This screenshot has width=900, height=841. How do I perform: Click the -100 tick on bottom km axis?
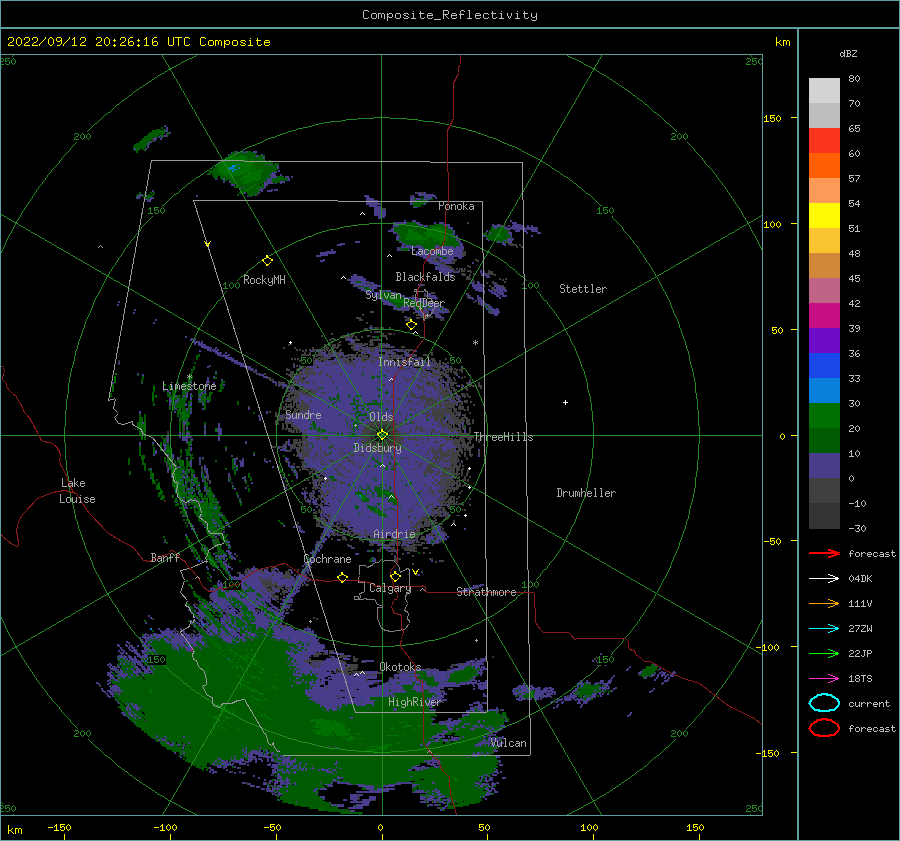point(165,827)
